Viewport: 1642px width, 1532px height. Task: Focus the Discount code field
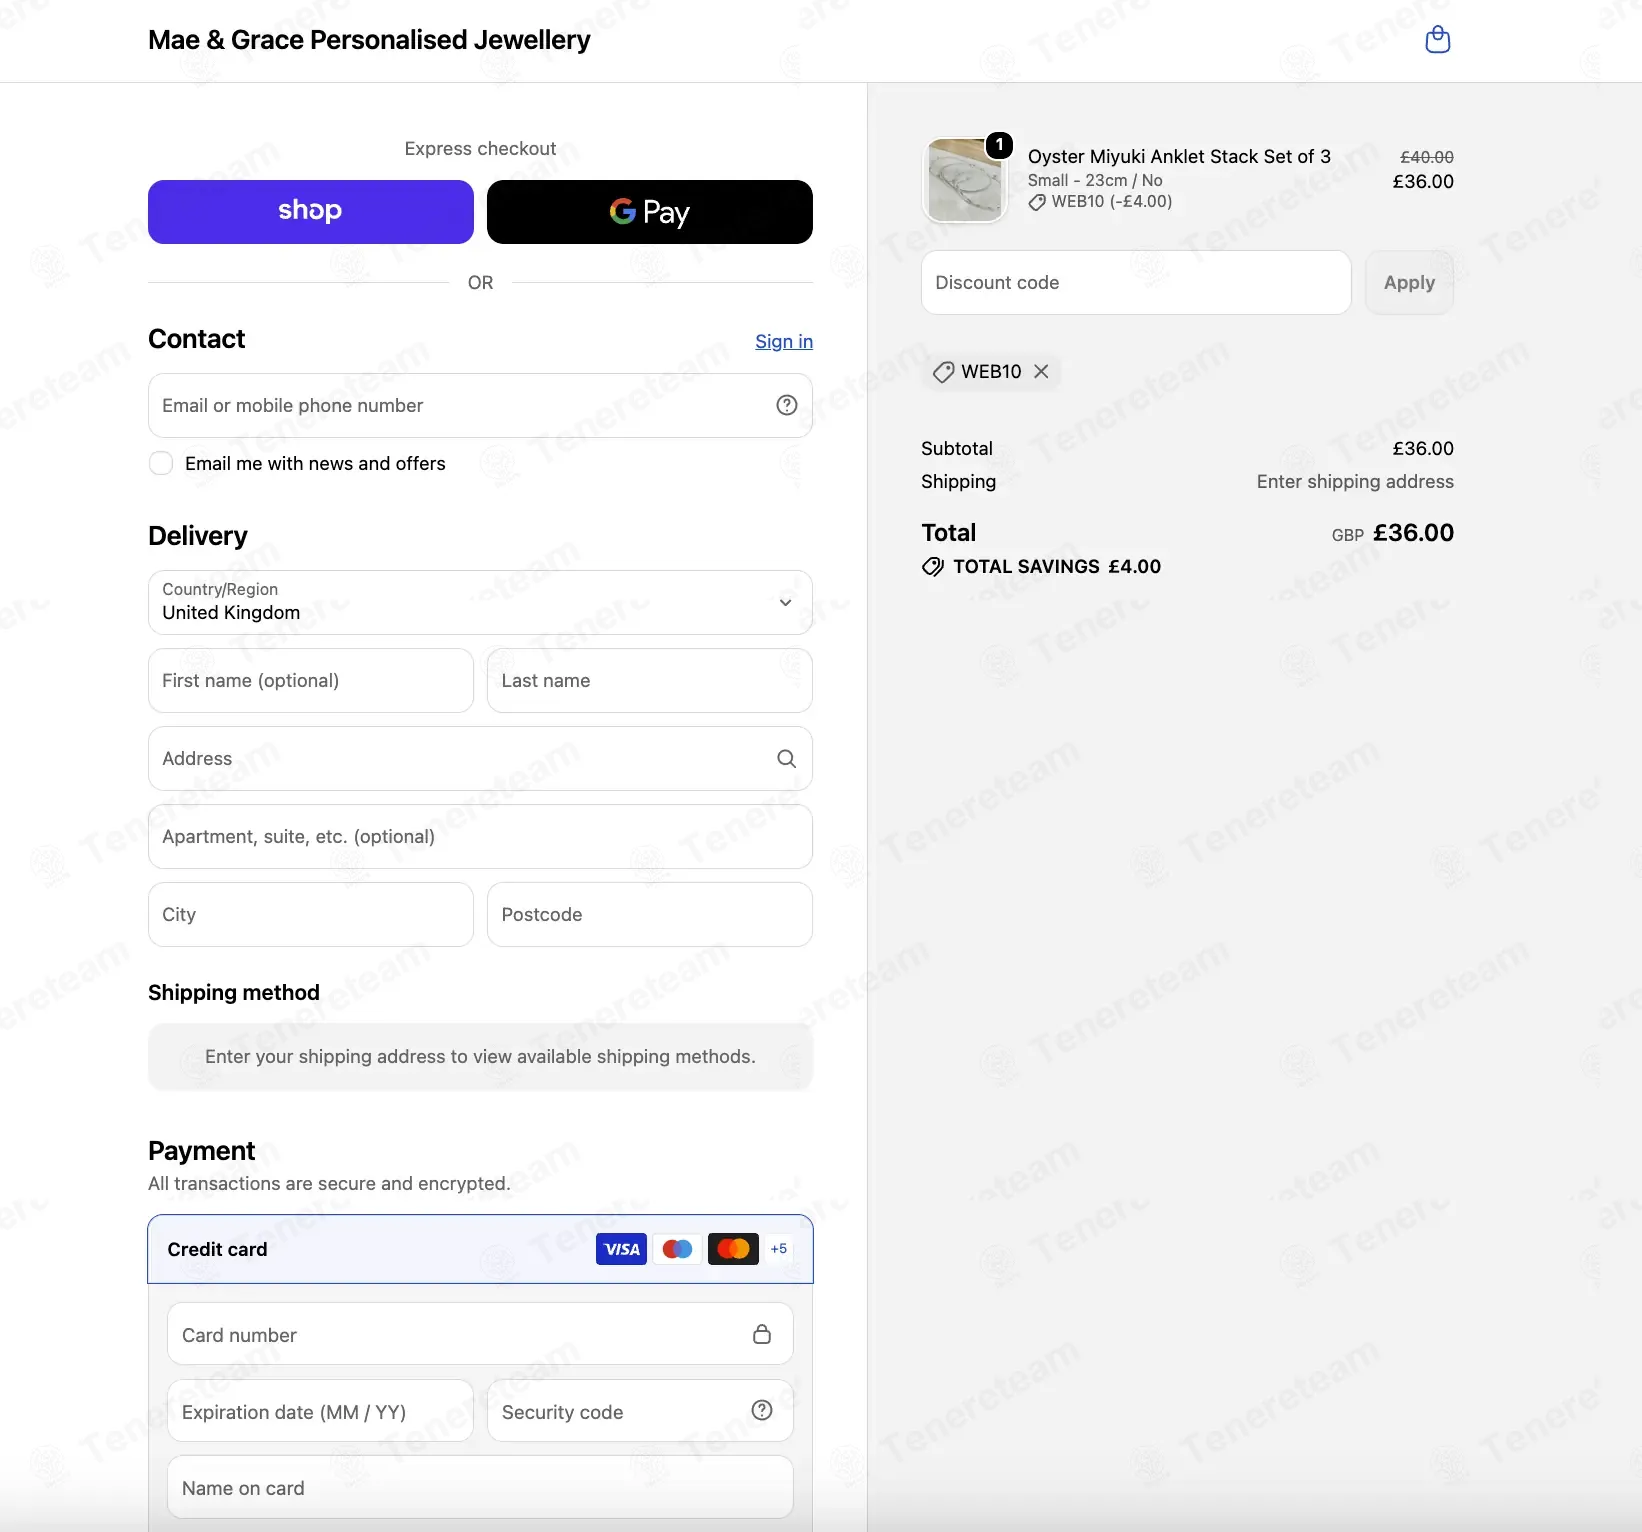pos(1136,283)
